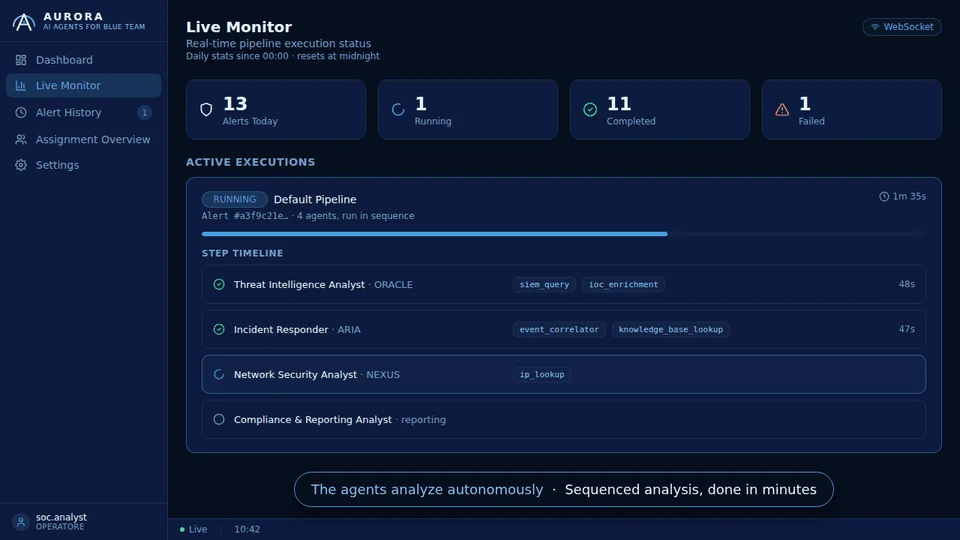Click the spinner icon on Running card
Image resolution: width=960 pixels, height=540 pixels.
pos(398,110)
